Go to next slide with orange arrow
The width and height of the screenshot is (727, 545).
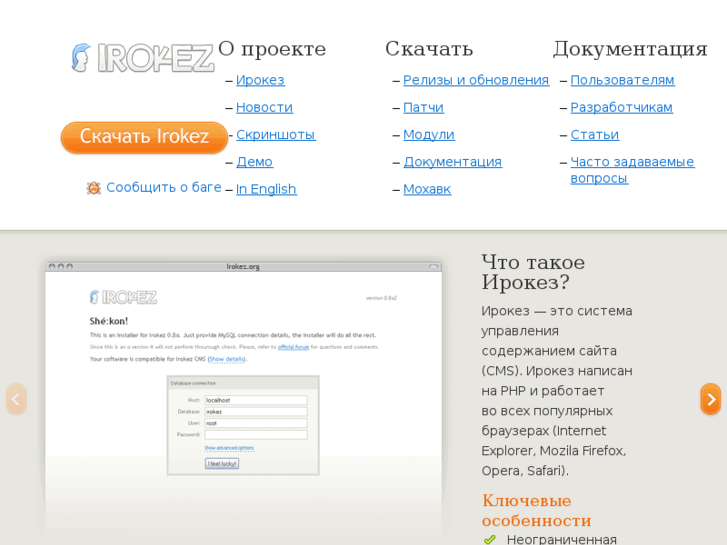click(x=710, y=399)
